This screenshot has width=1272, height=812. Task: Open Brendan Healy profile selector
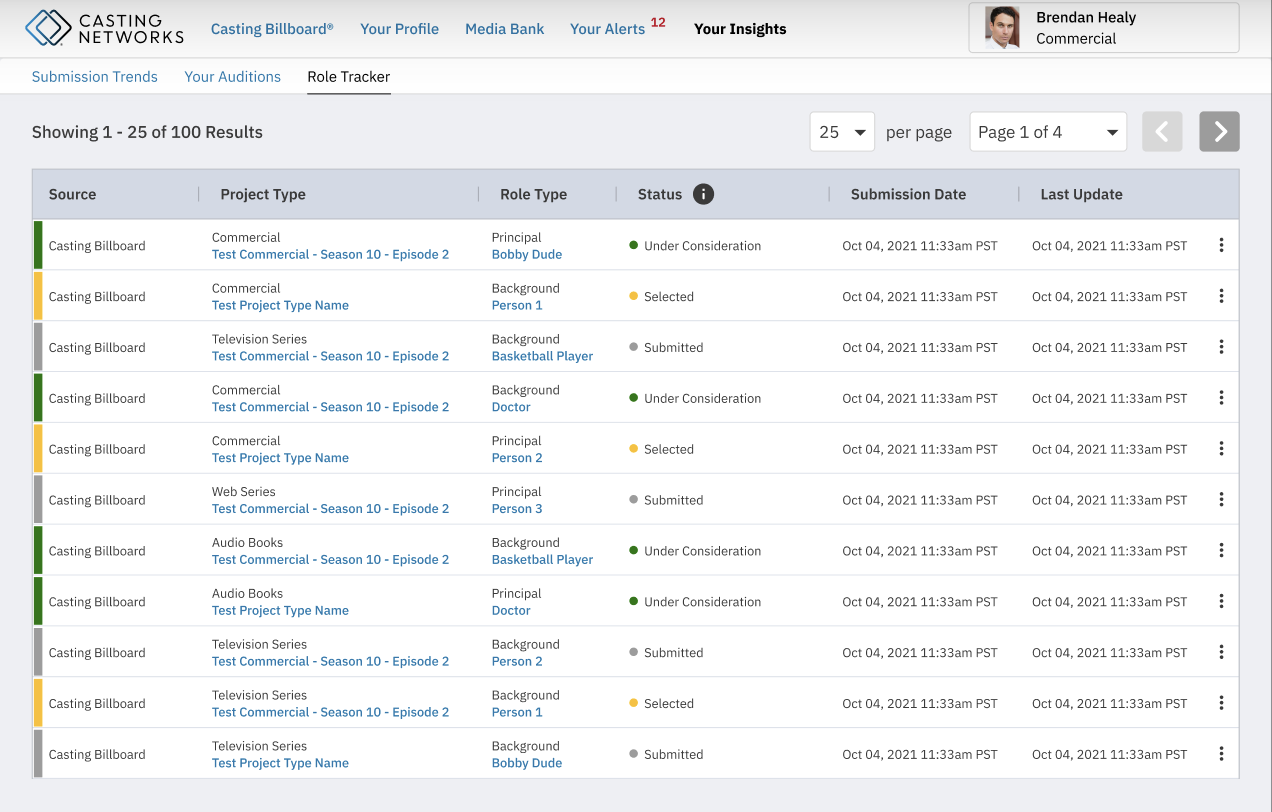pos(1103,28)
